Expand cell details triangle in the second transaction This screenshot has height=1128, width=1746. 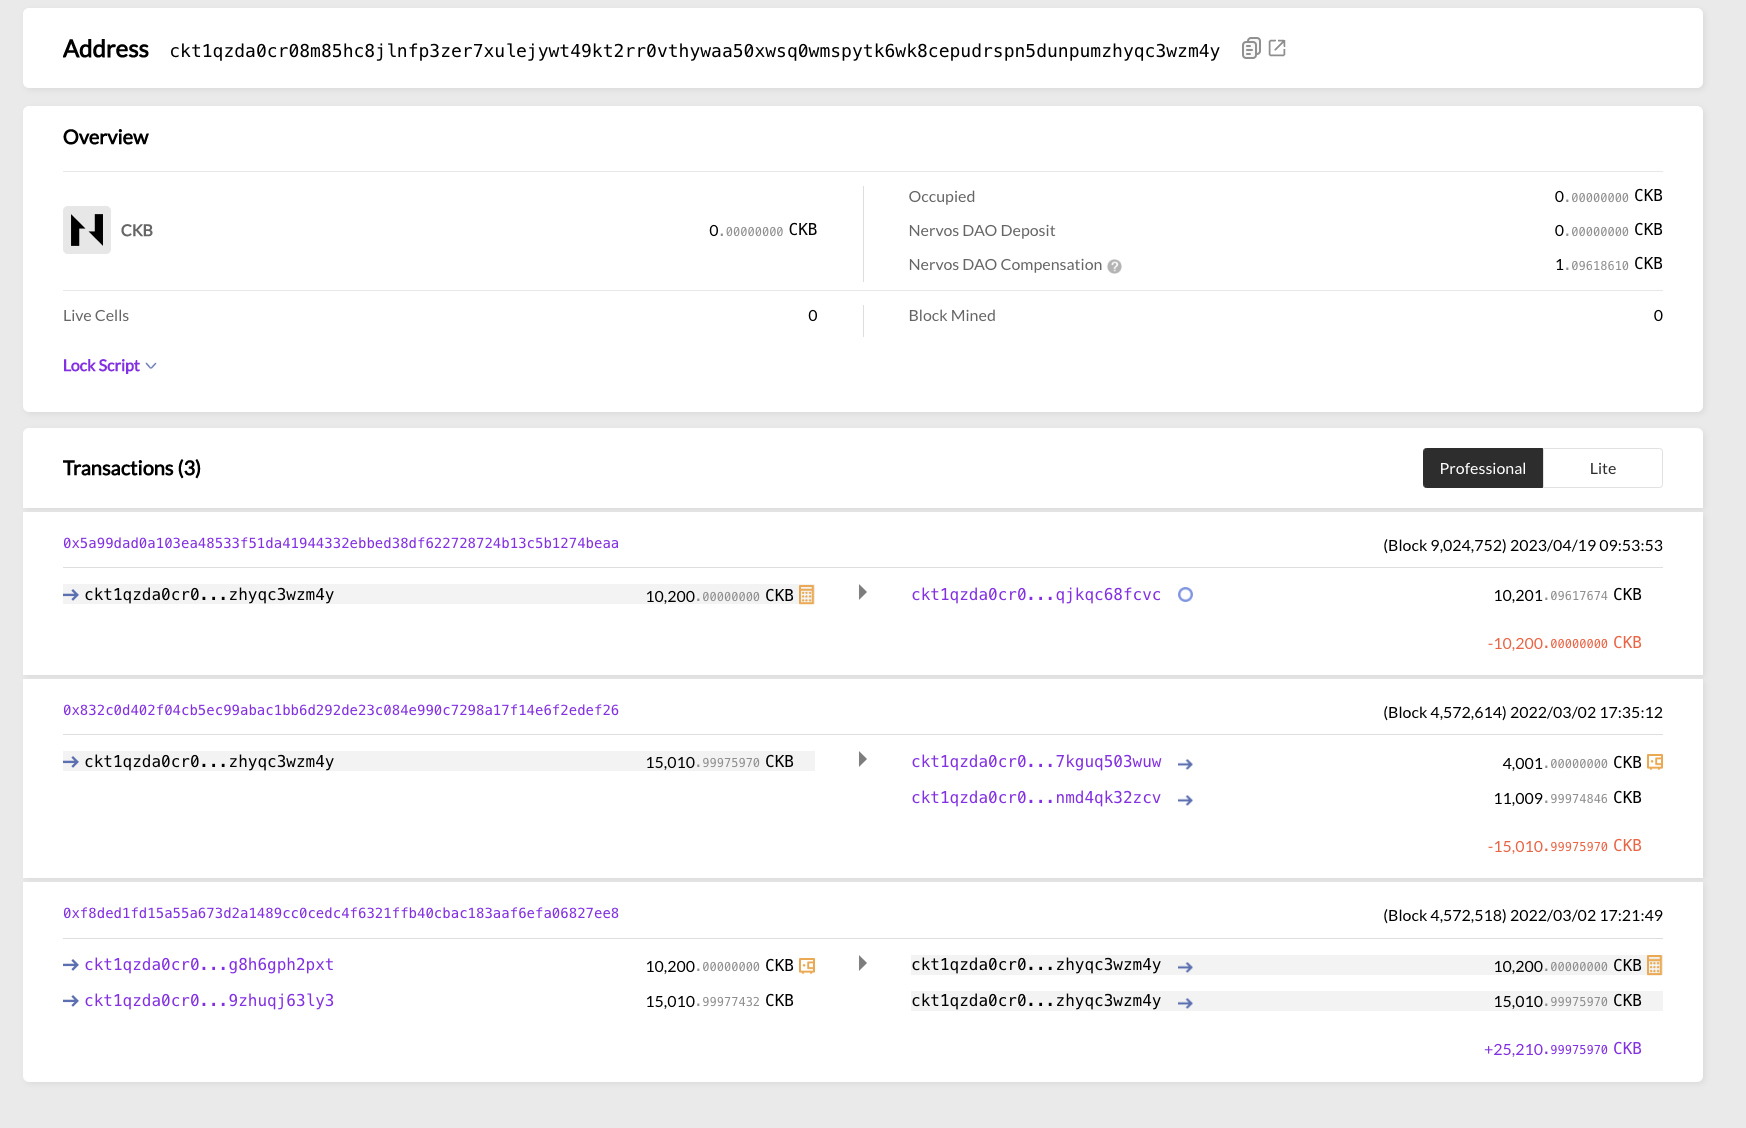click(x=862, y=759)
